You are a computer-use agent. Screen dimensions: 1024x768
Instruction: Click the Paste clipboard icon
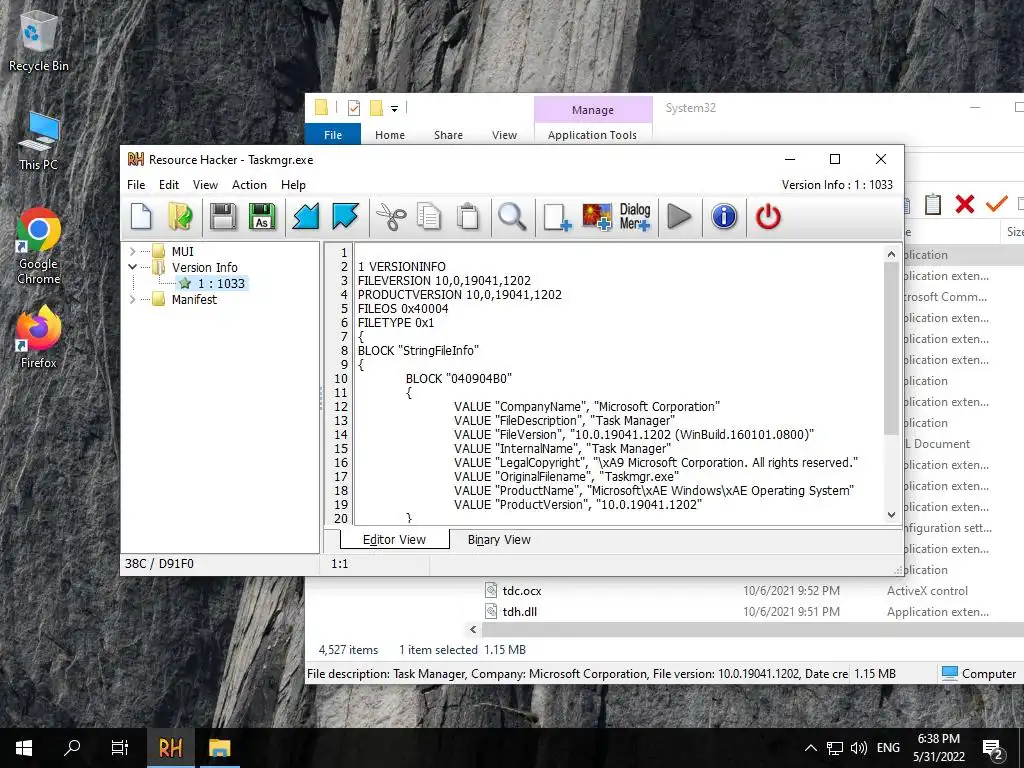tap(468, 217)
